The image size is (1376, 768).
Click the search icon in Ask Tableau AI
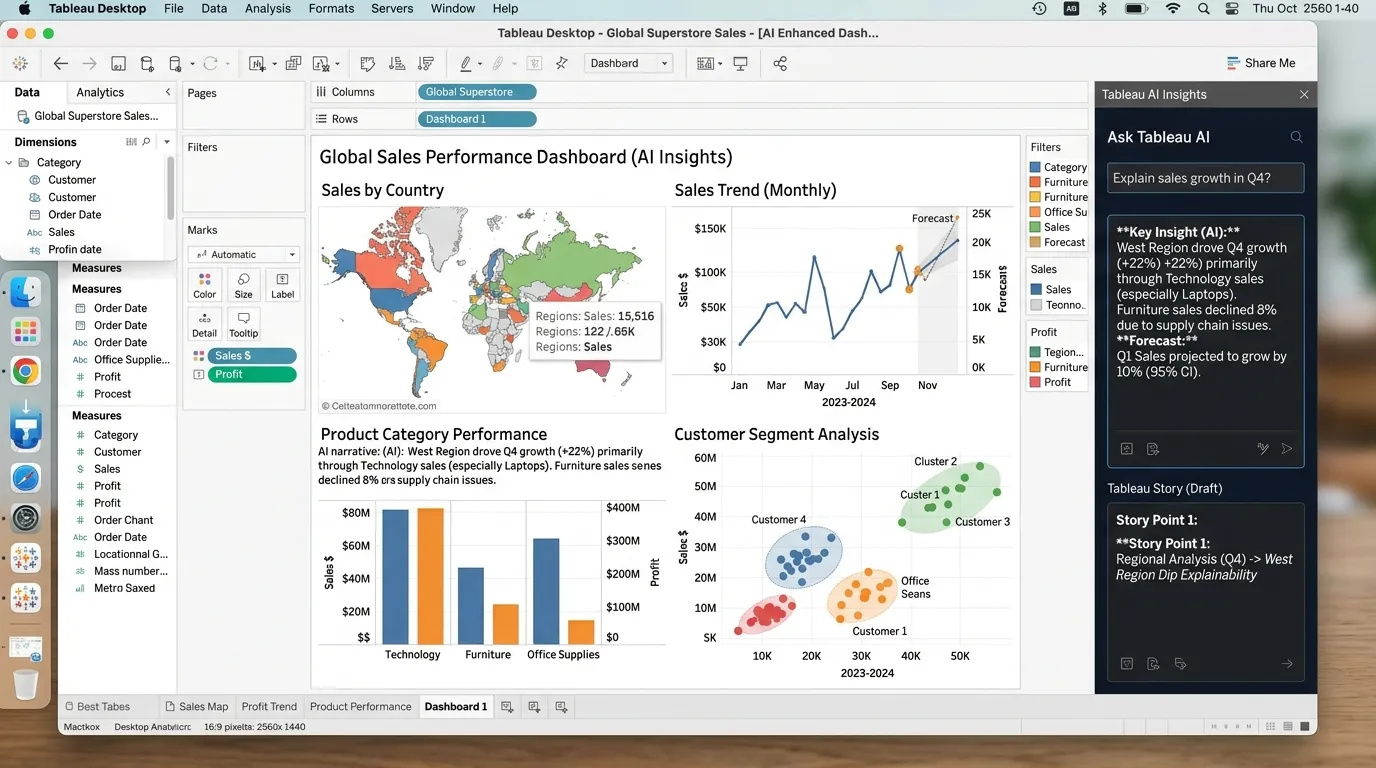pos(1296,137)
